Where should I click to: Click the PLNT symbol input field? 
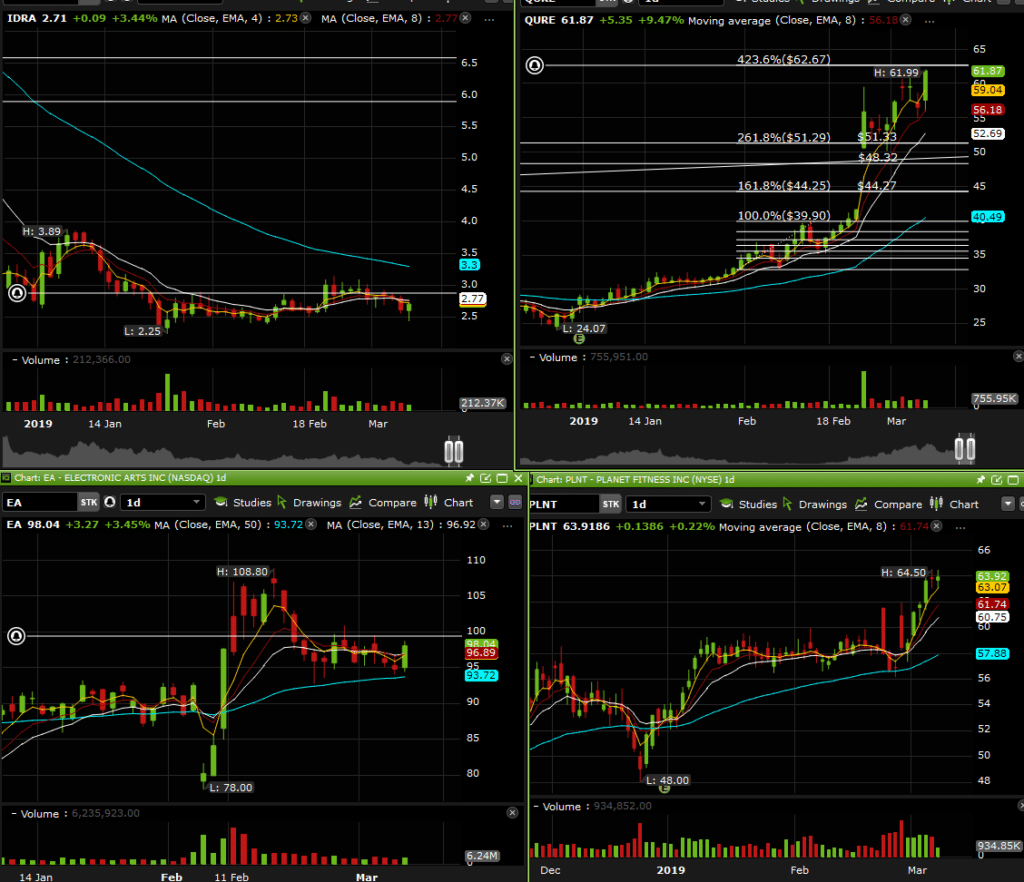pos(564,504)
